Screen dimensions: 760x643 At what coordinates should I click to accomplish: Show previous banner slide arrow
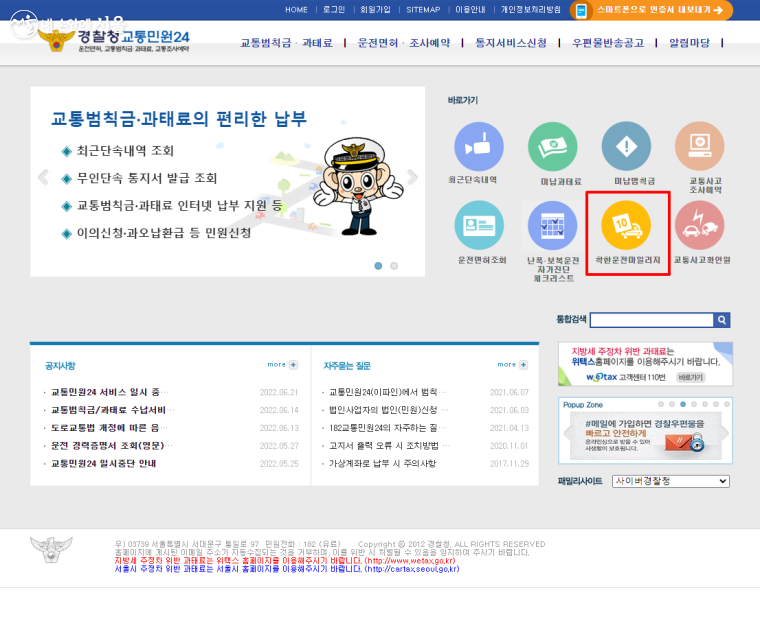(x=44, y=177)
